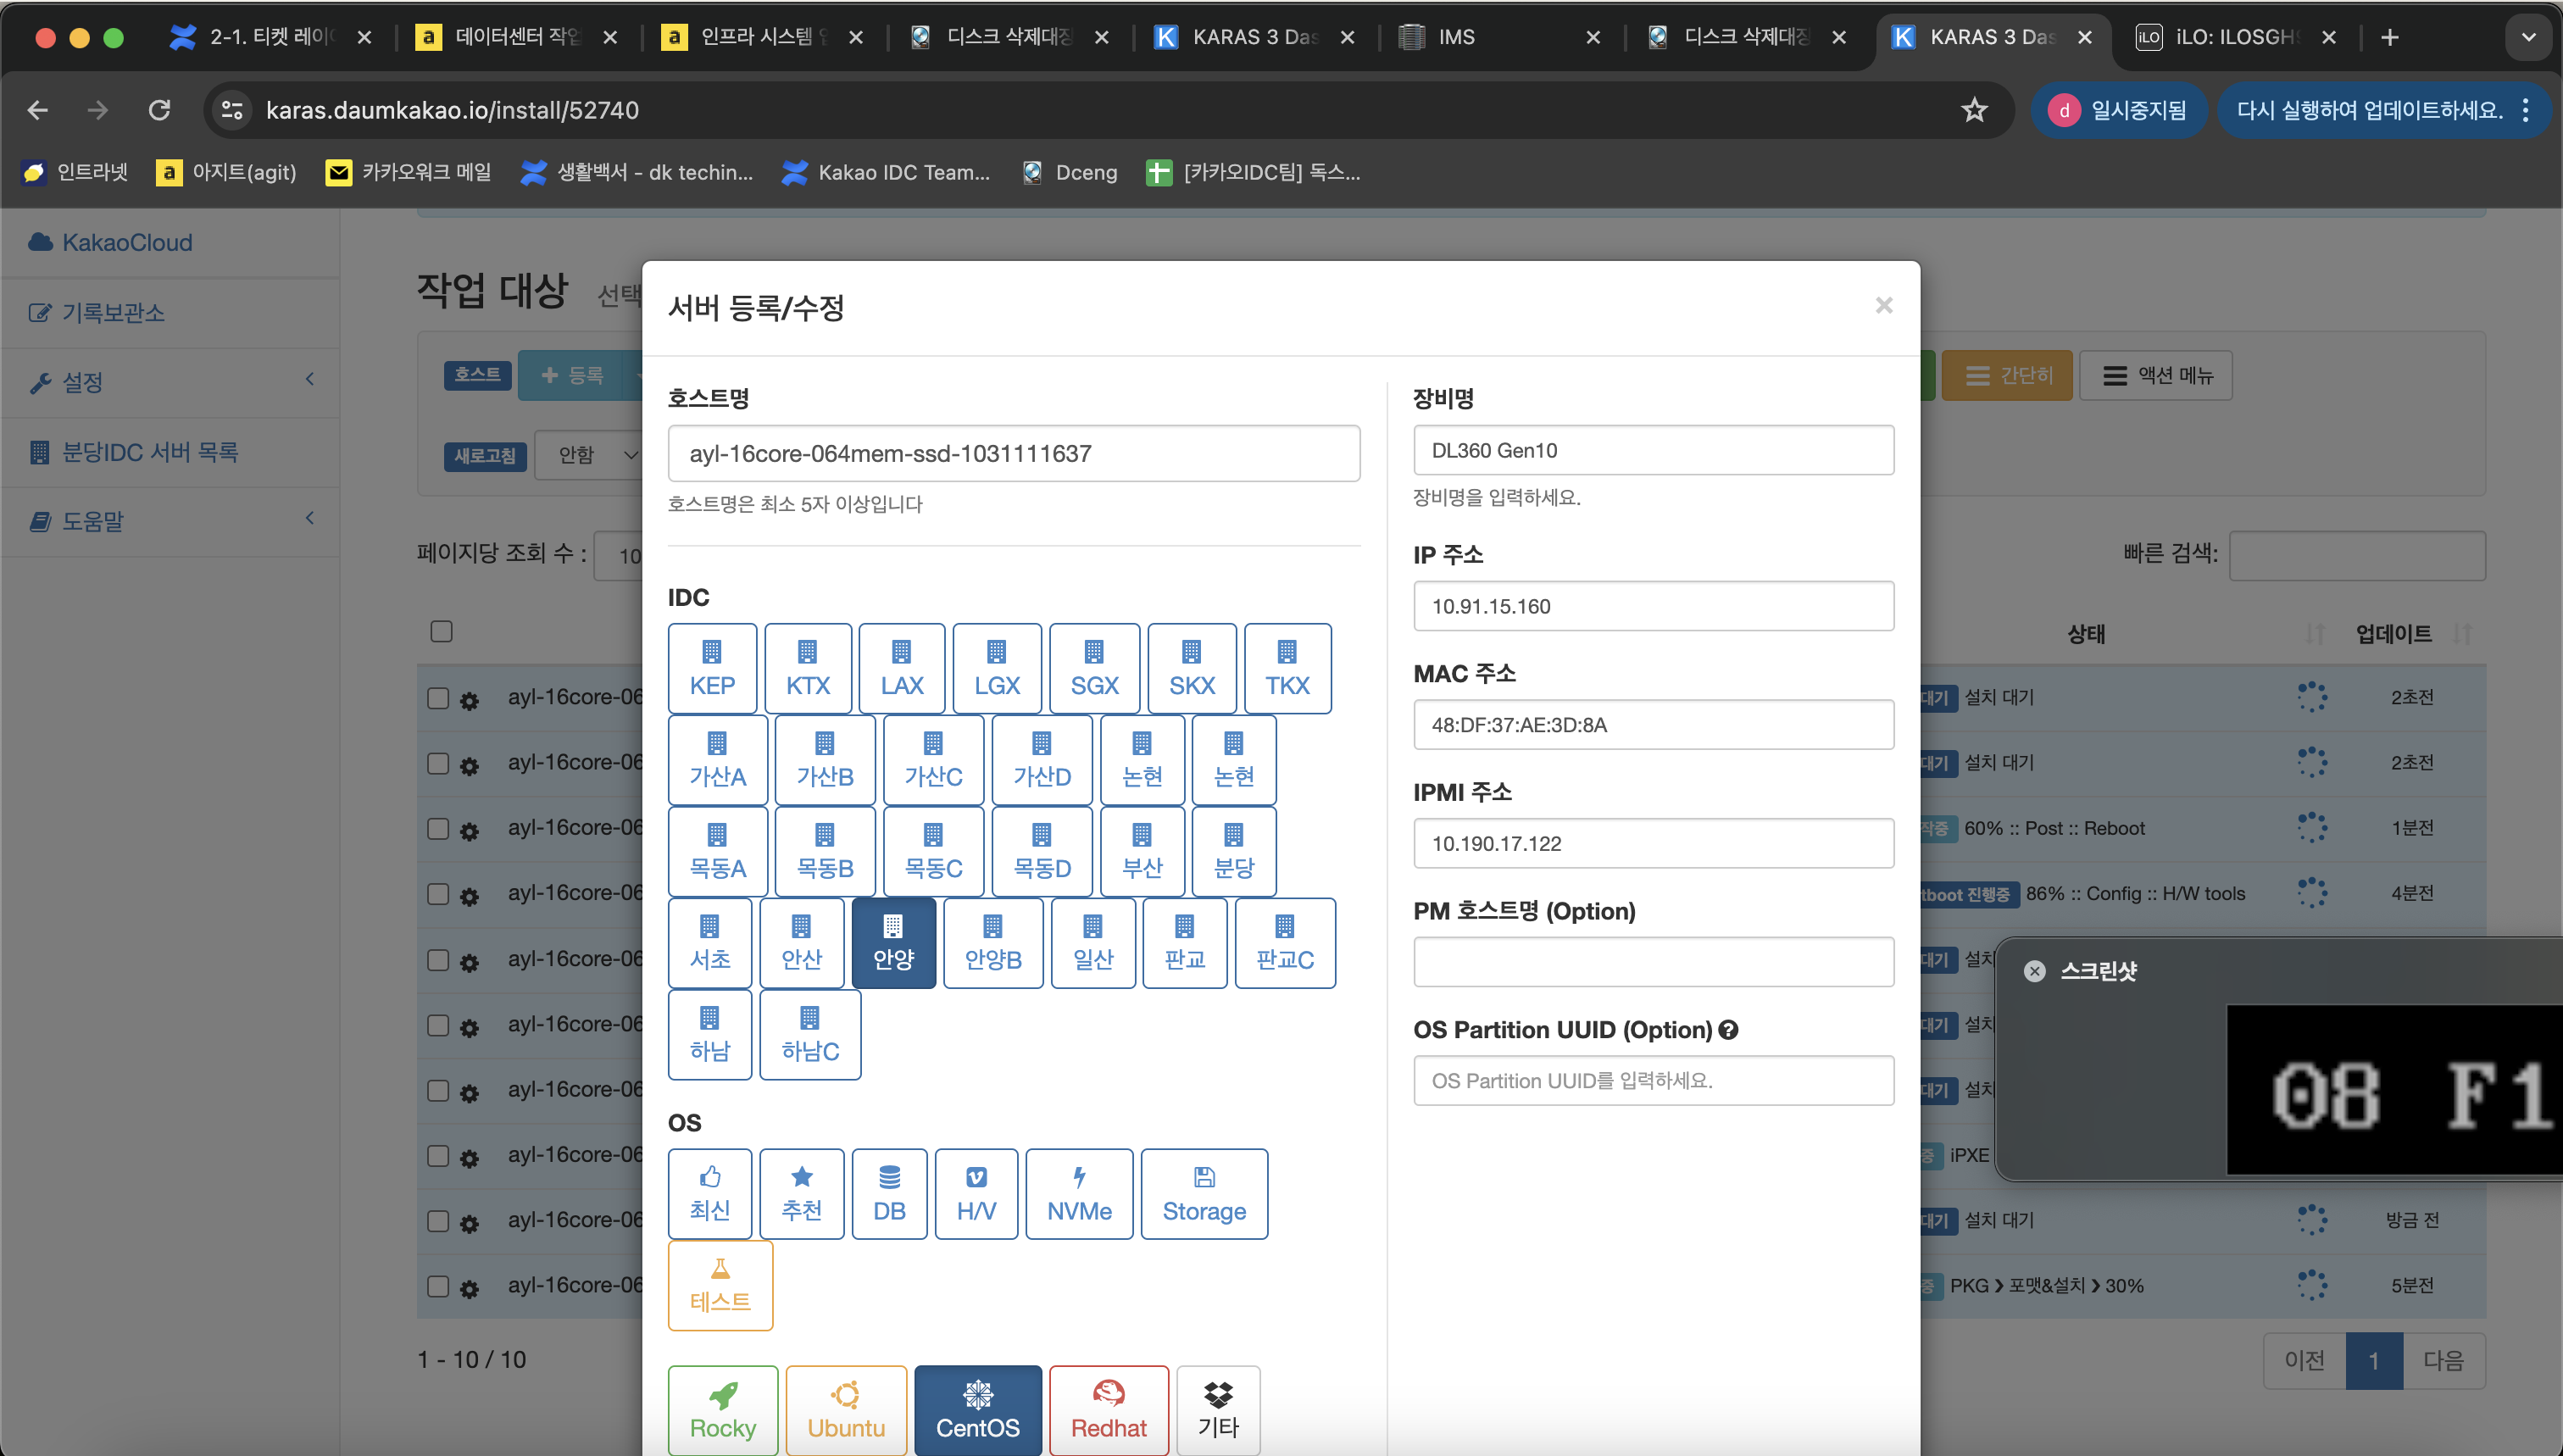
Task: Choose 부산 IDC button
Action: (1142, 851)
